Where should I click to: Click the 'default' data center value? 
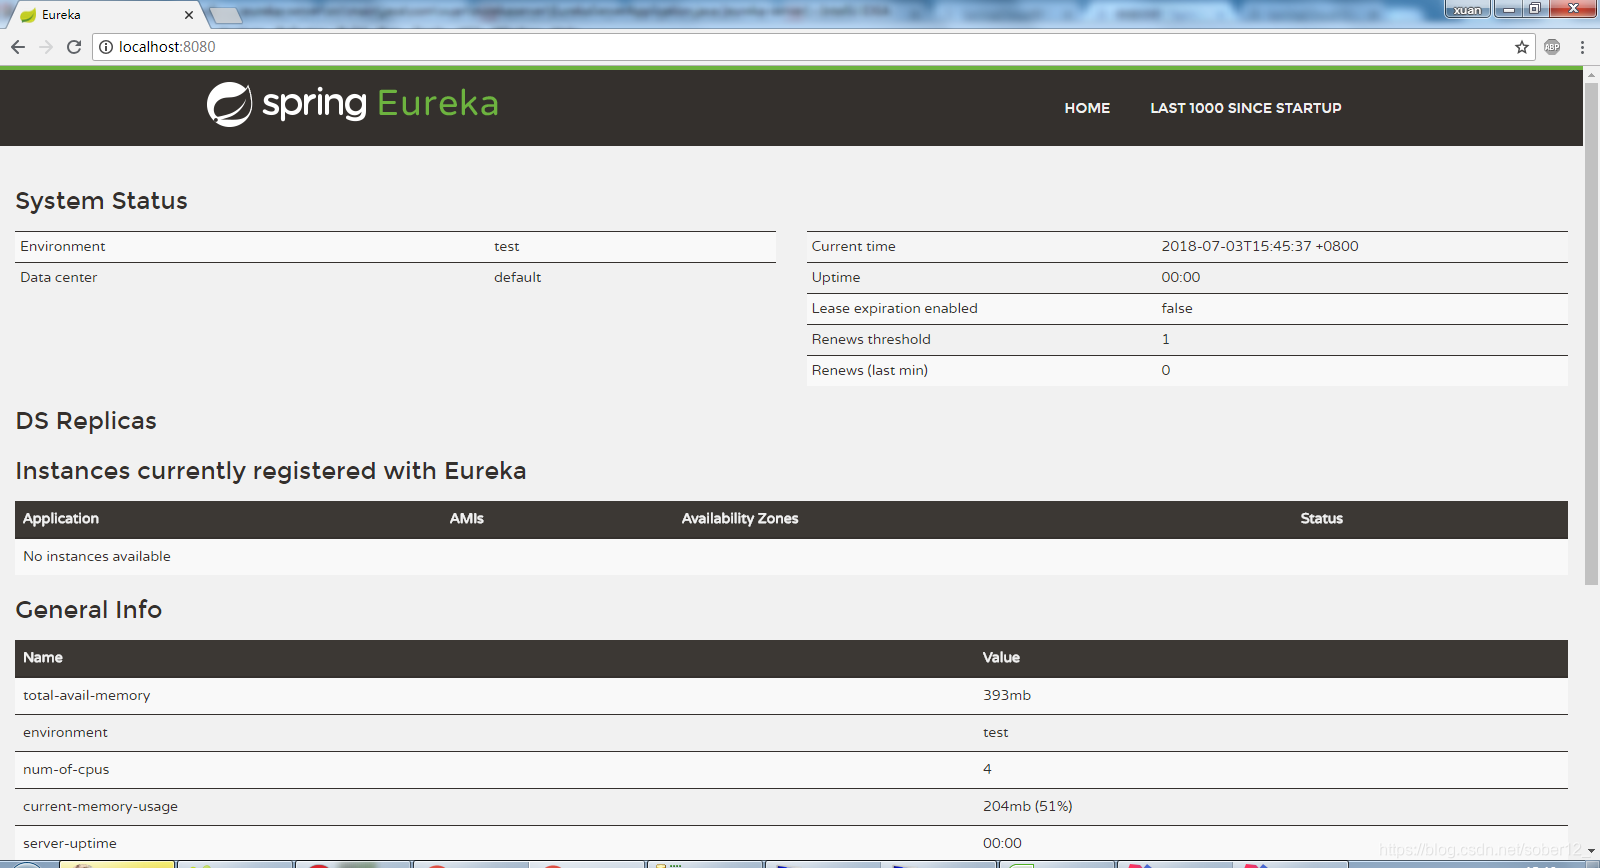point(517,277)
